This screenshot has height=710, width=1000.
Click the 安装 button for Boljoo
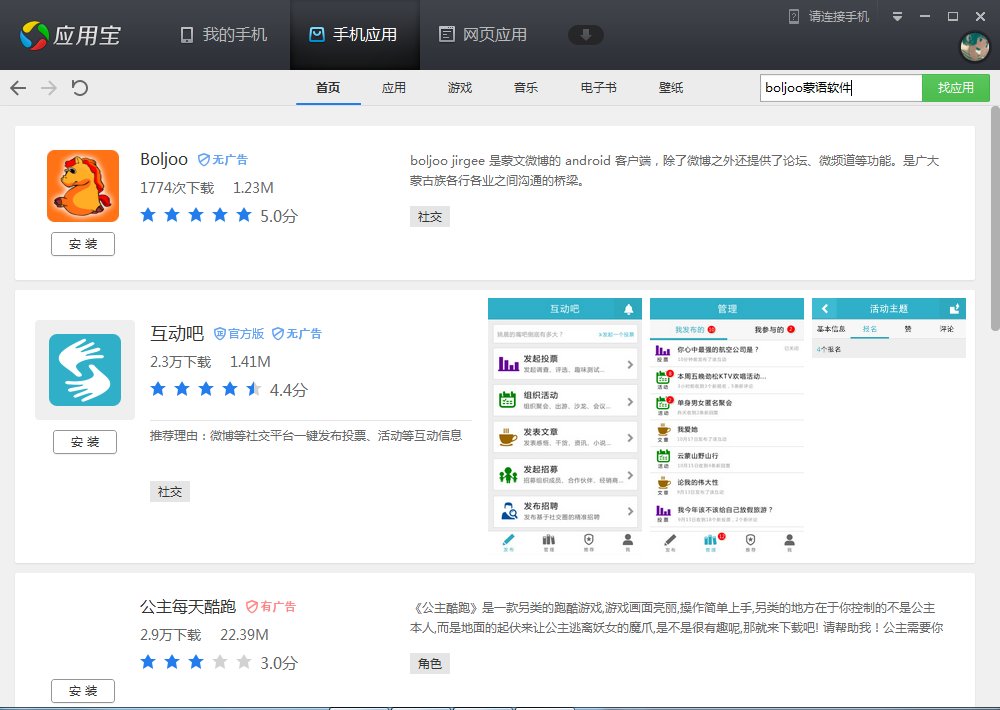[82, 243]
